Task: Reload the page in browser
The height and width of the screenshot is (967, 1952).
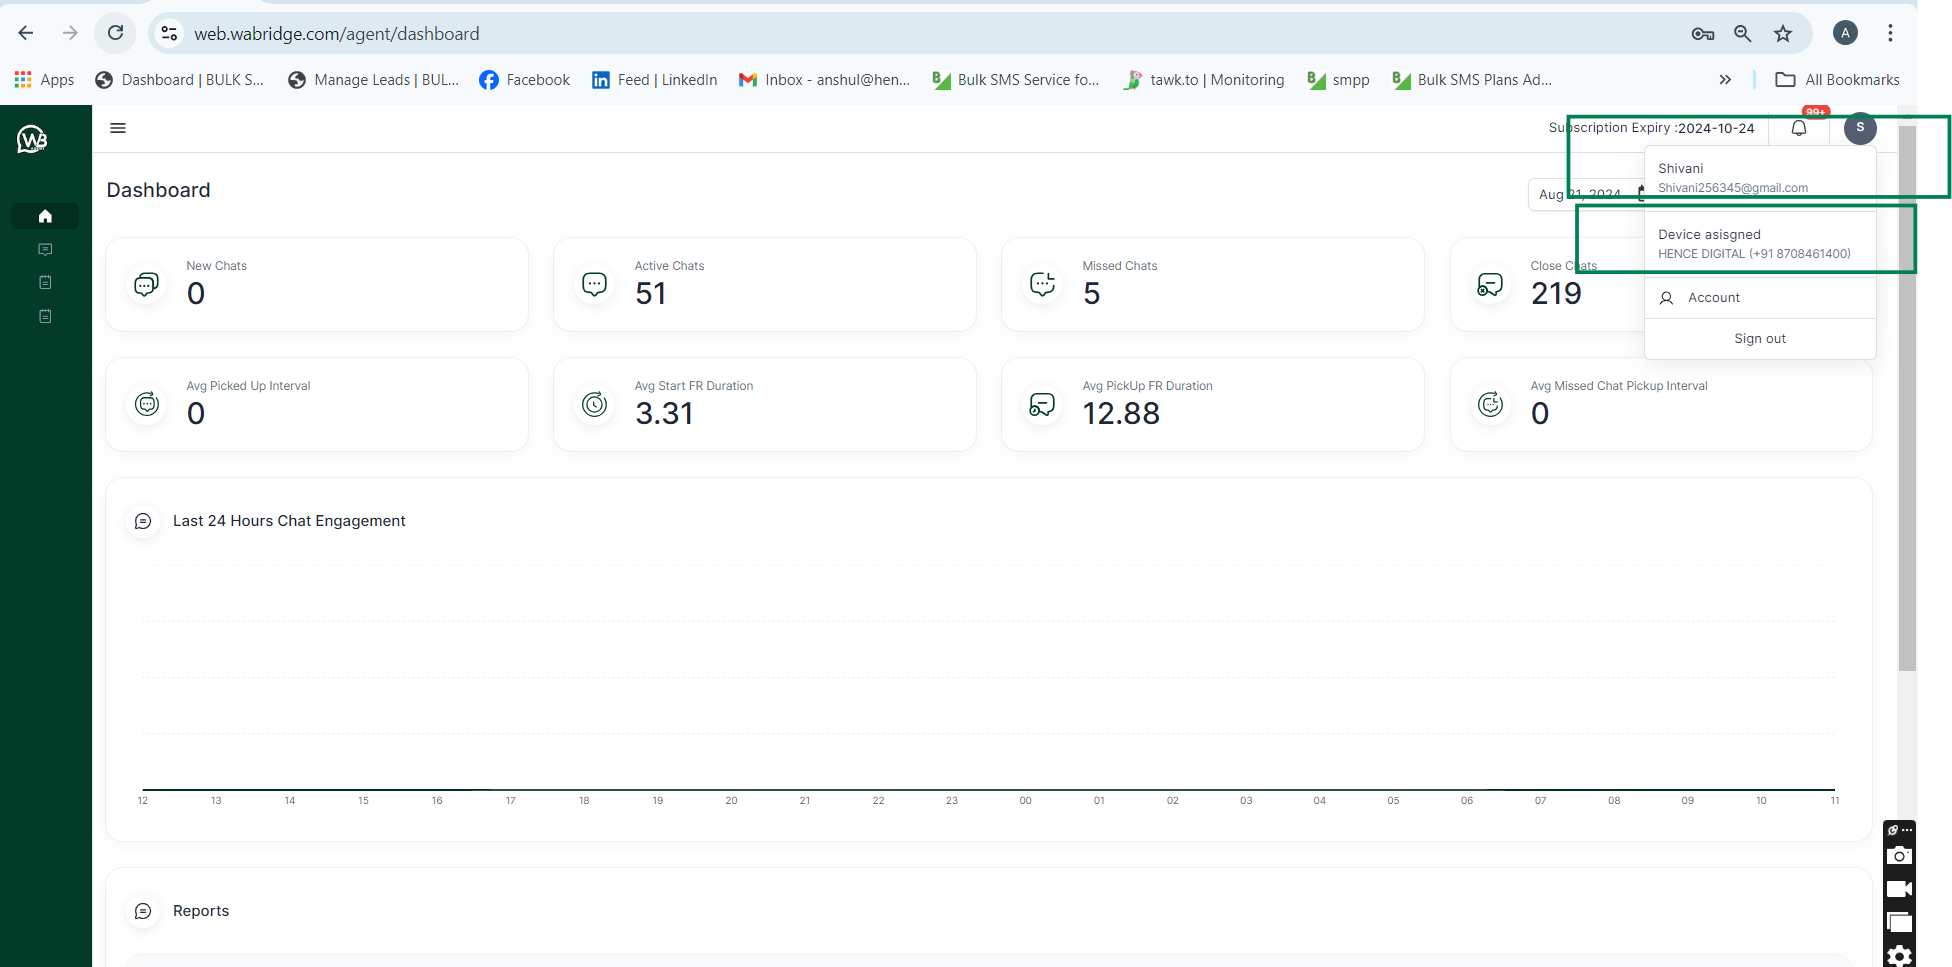Action: click(116, 33)
